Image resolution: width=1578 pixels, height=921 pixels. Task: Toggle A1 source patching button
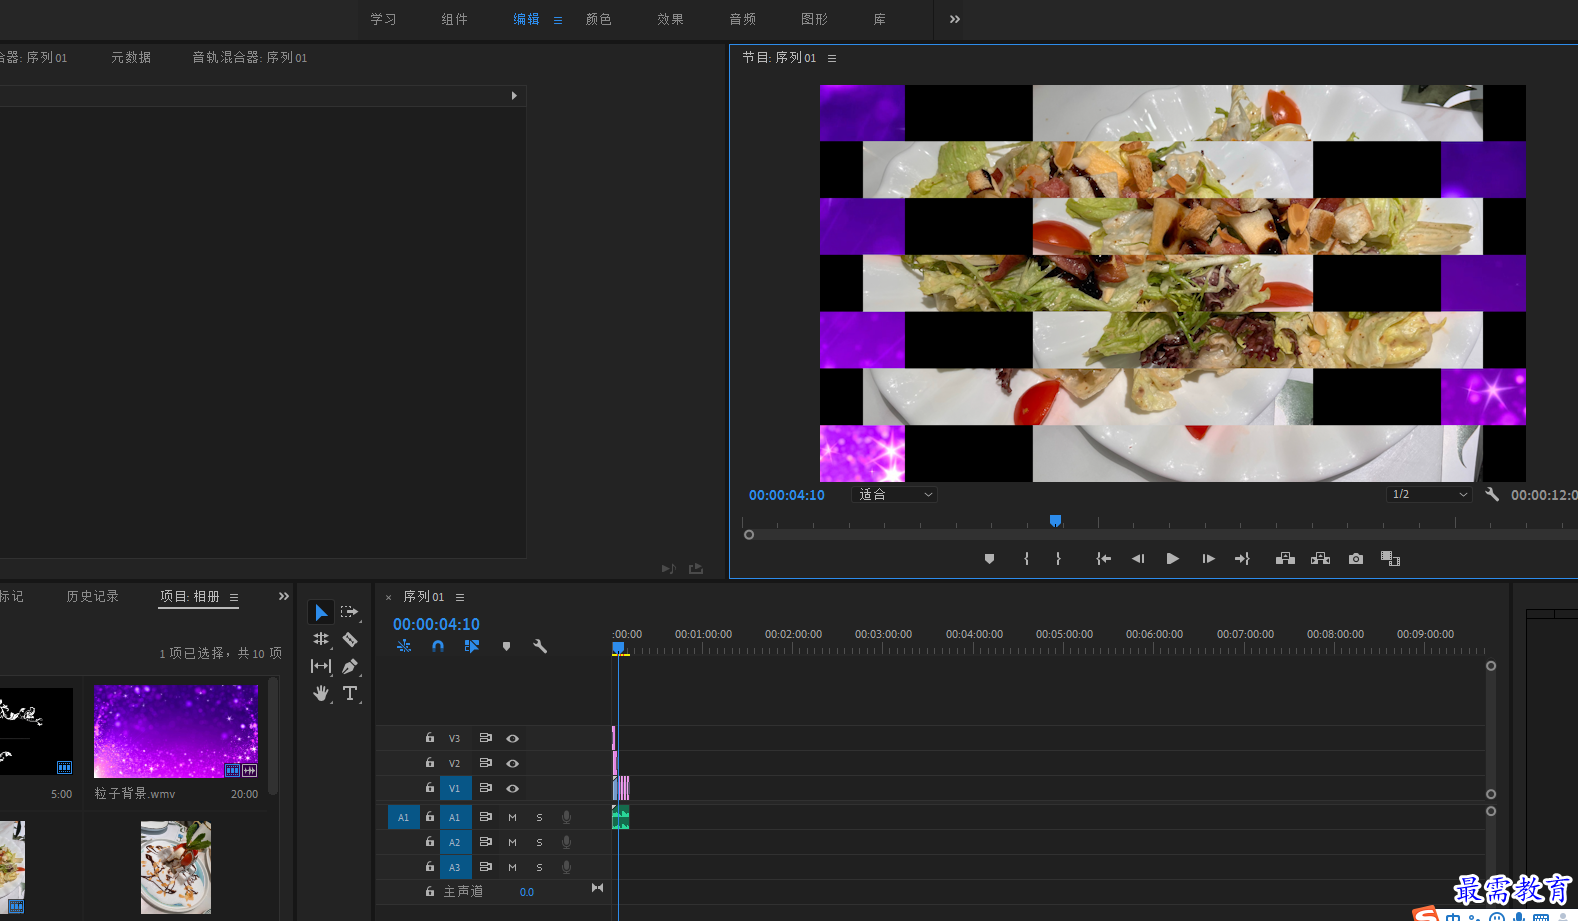403,817
